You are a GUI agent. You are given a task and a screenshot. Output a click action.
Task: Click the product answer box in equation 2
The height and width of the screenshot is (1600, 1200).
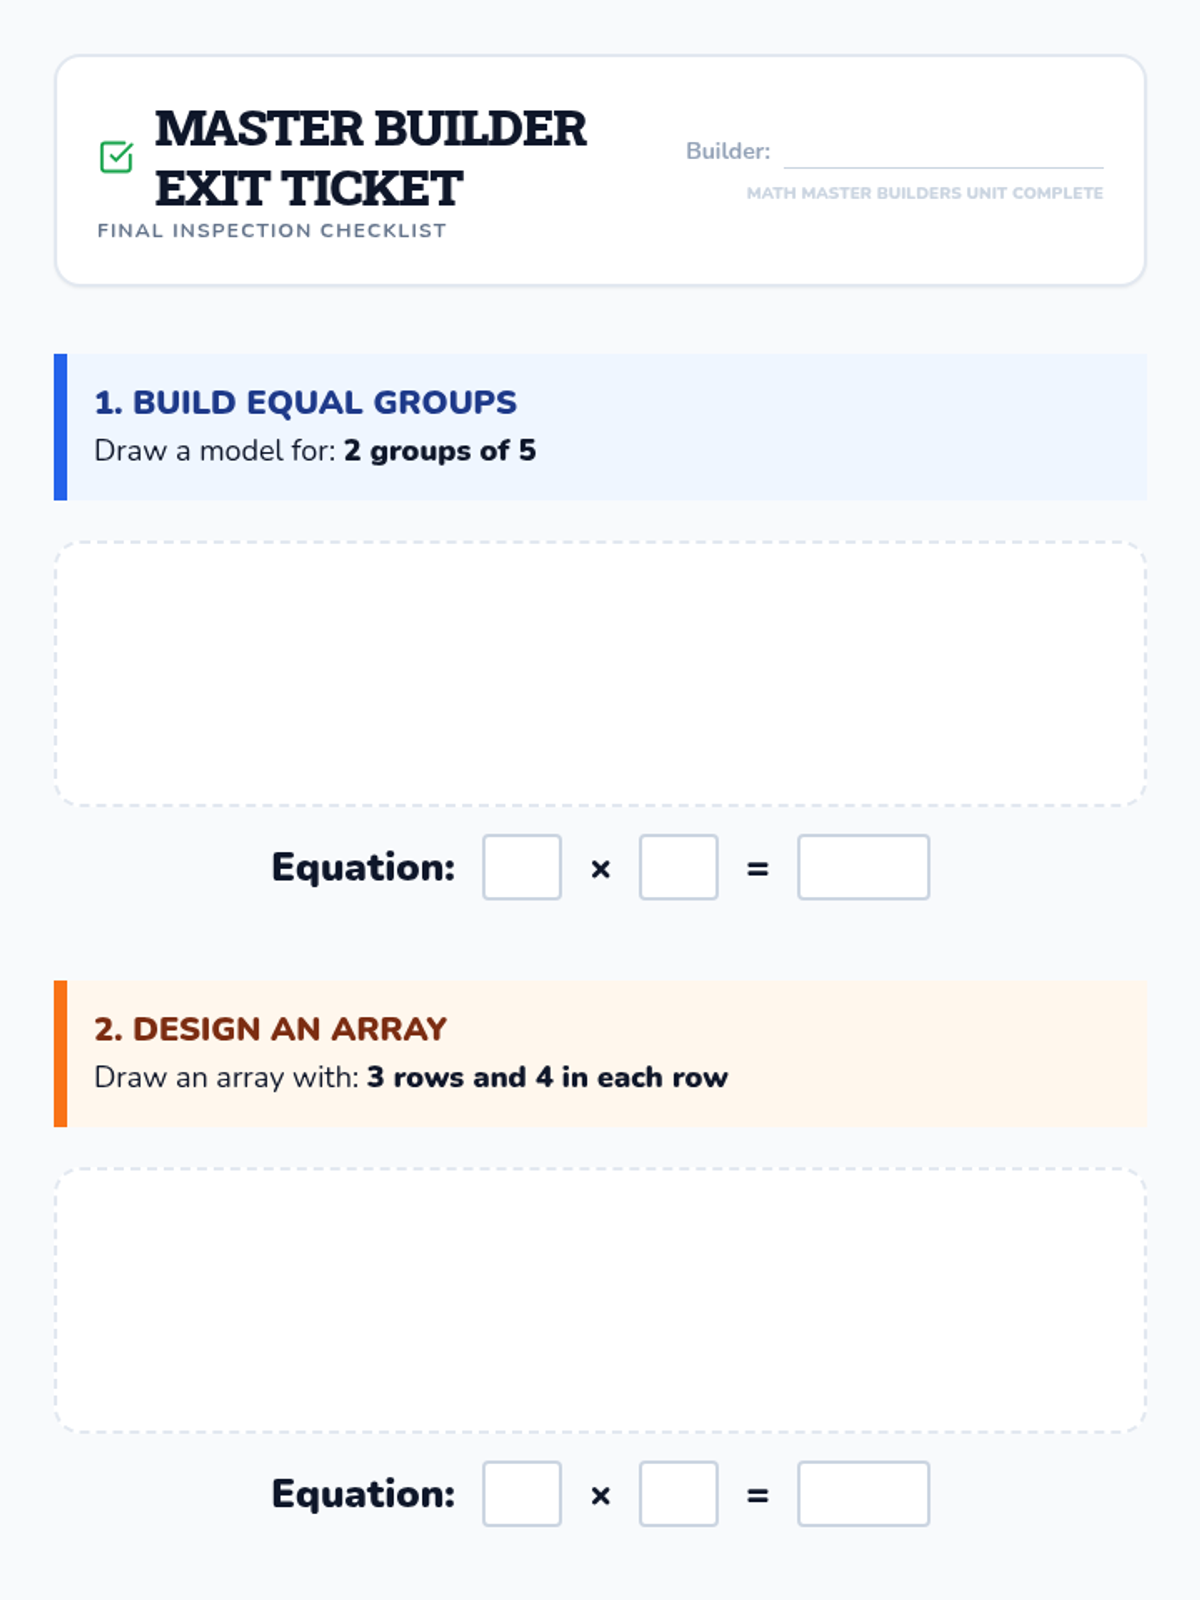[863, 1494]
